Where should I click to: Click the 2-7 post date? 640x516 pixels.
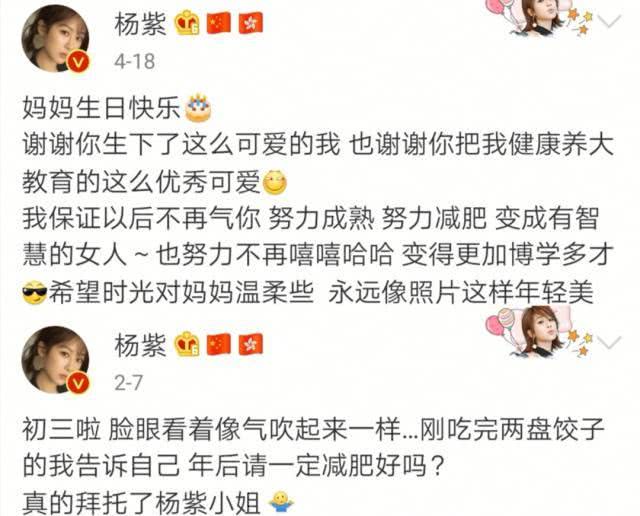(x=128, y=383)
